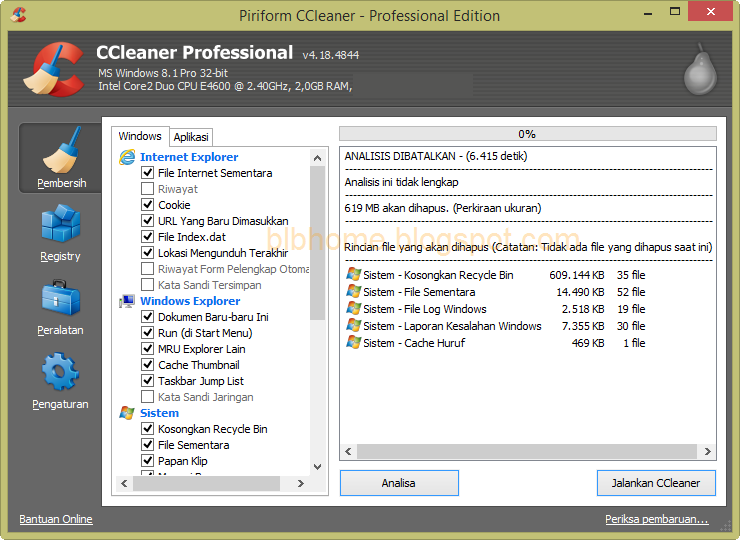Uncheck Lokasi Mengunduh Terakhir
This screenshot has height=540, width=740.
(x=148, y=253)
